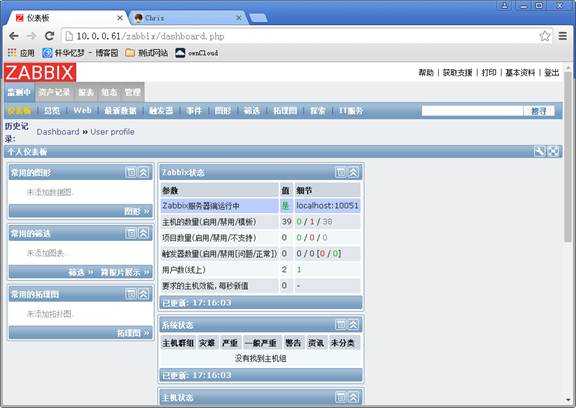Open menu icon of 常用的图形 widget
The height and width of the screenshot is (408, 576).
131,172
